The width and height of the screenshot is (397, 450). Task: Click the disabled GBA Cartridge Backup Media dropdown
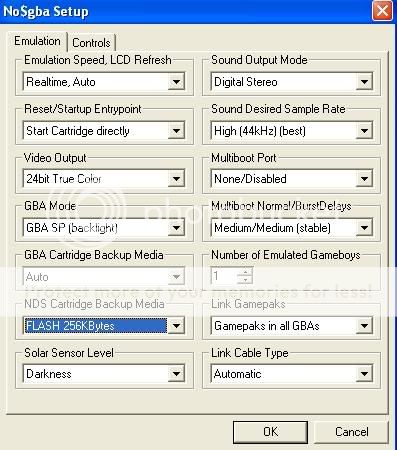[104, 277]
